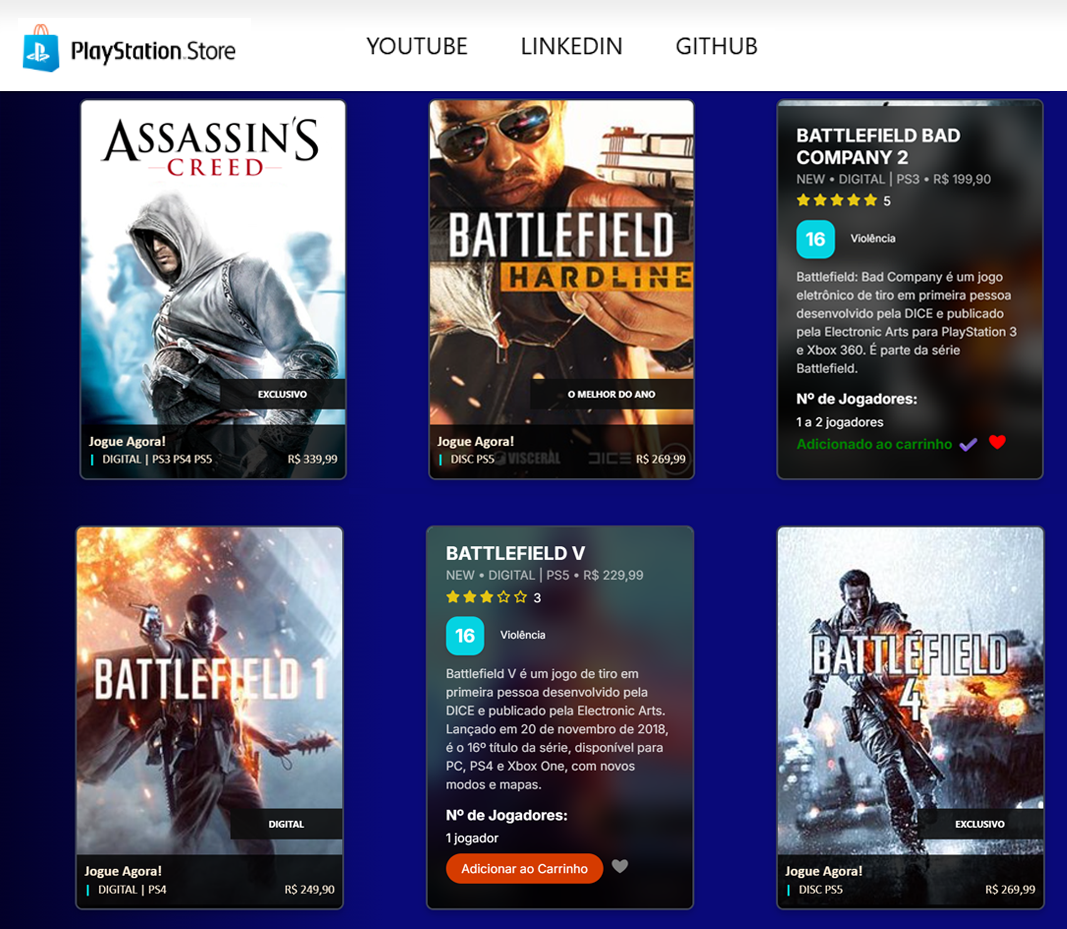Favorite Battlefield V with the gray heart
This screenshot has width=1067, height=929.
620,866
